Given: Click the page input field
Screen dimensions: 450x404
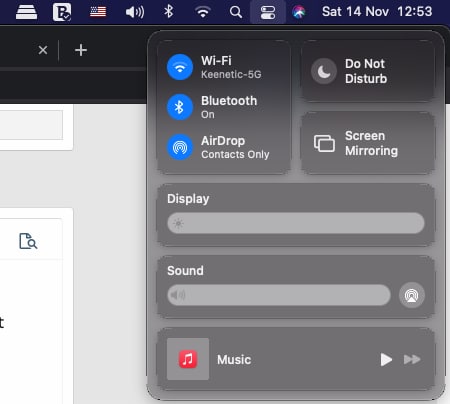Looking at the screenshot, I should coord(31,125).
